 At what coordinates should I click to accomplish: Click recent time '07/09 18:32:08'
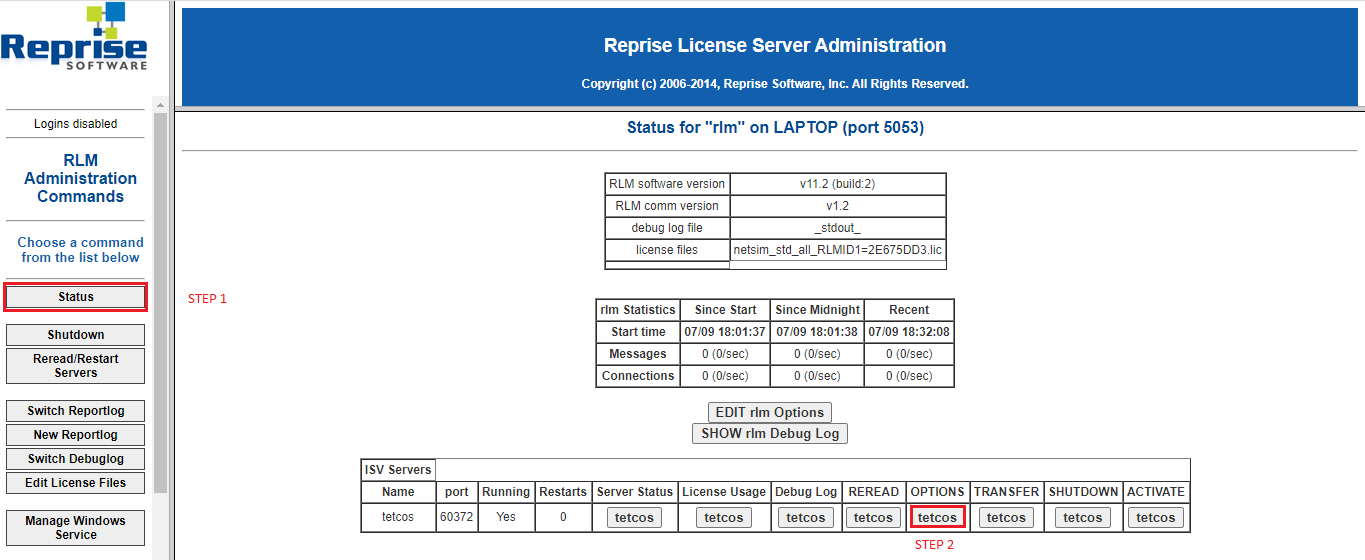click(x=909, y=332)
